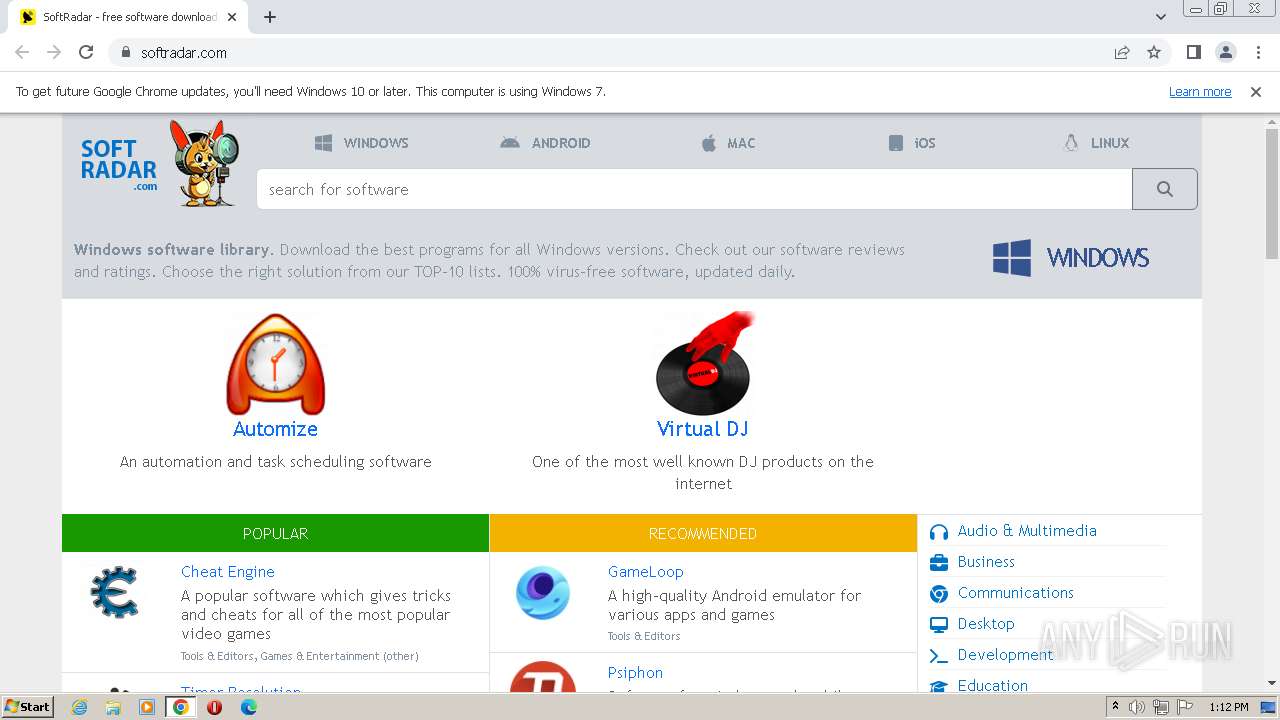
Task: Dismiss the Chrome update notification bar
Action: point(1256,91)
